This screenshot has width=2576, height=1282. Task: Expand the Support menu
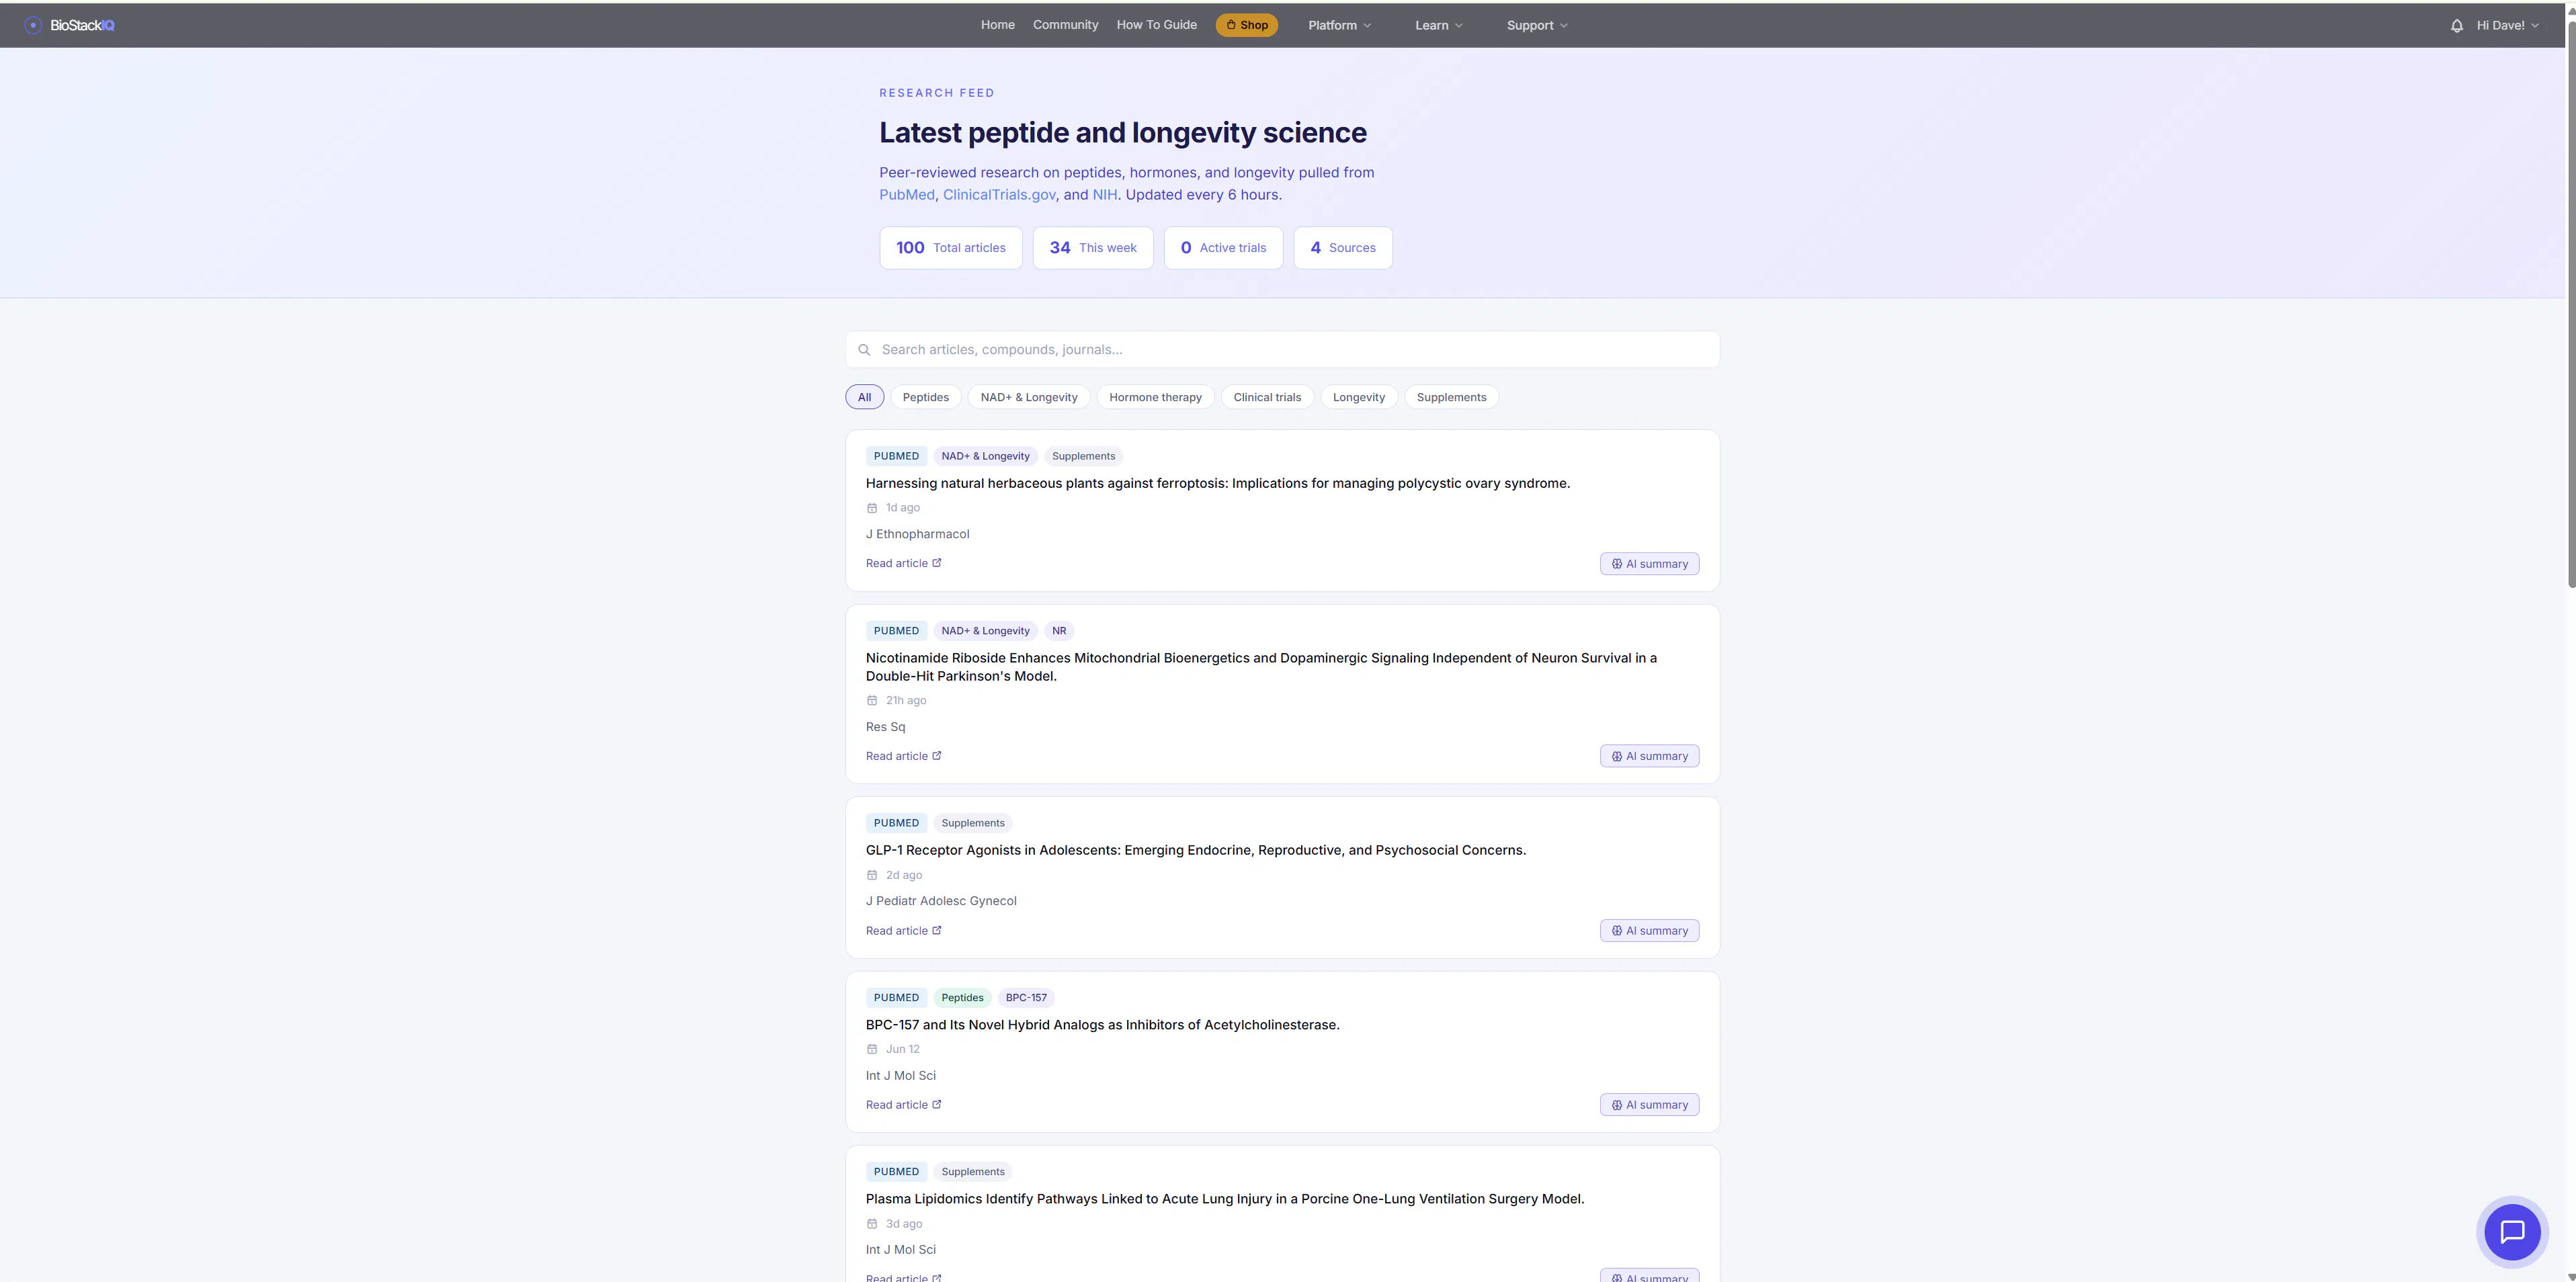(1537, 26)
